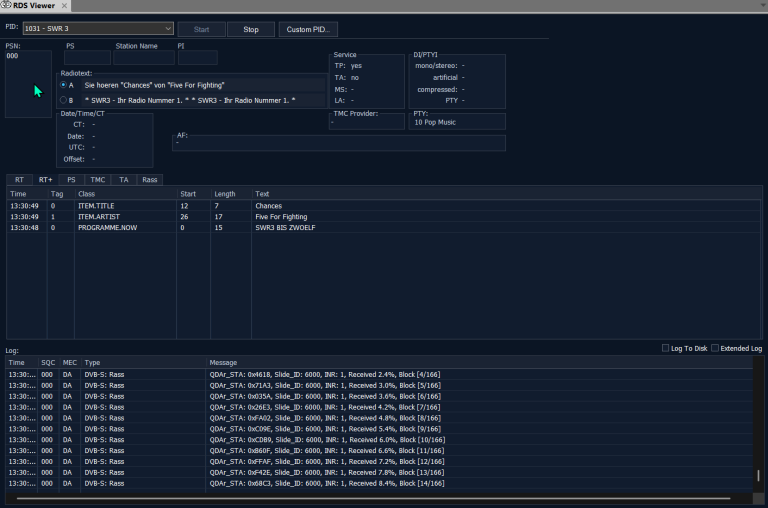Switch to the RT+ tab

pos(46,180)
